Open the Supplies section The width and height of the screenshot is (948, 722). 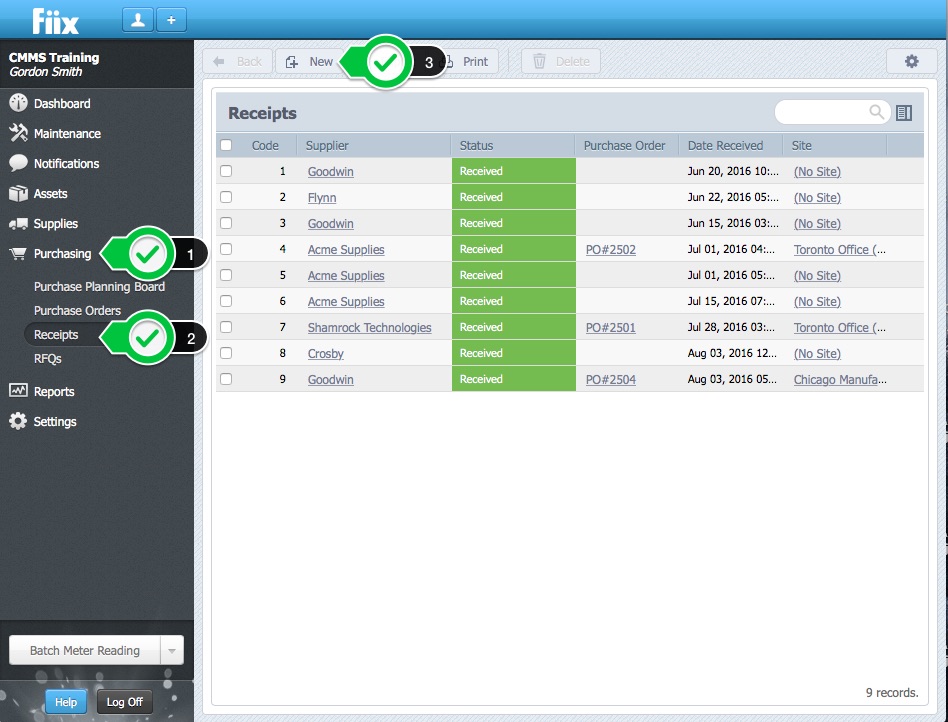coord(56,224)
